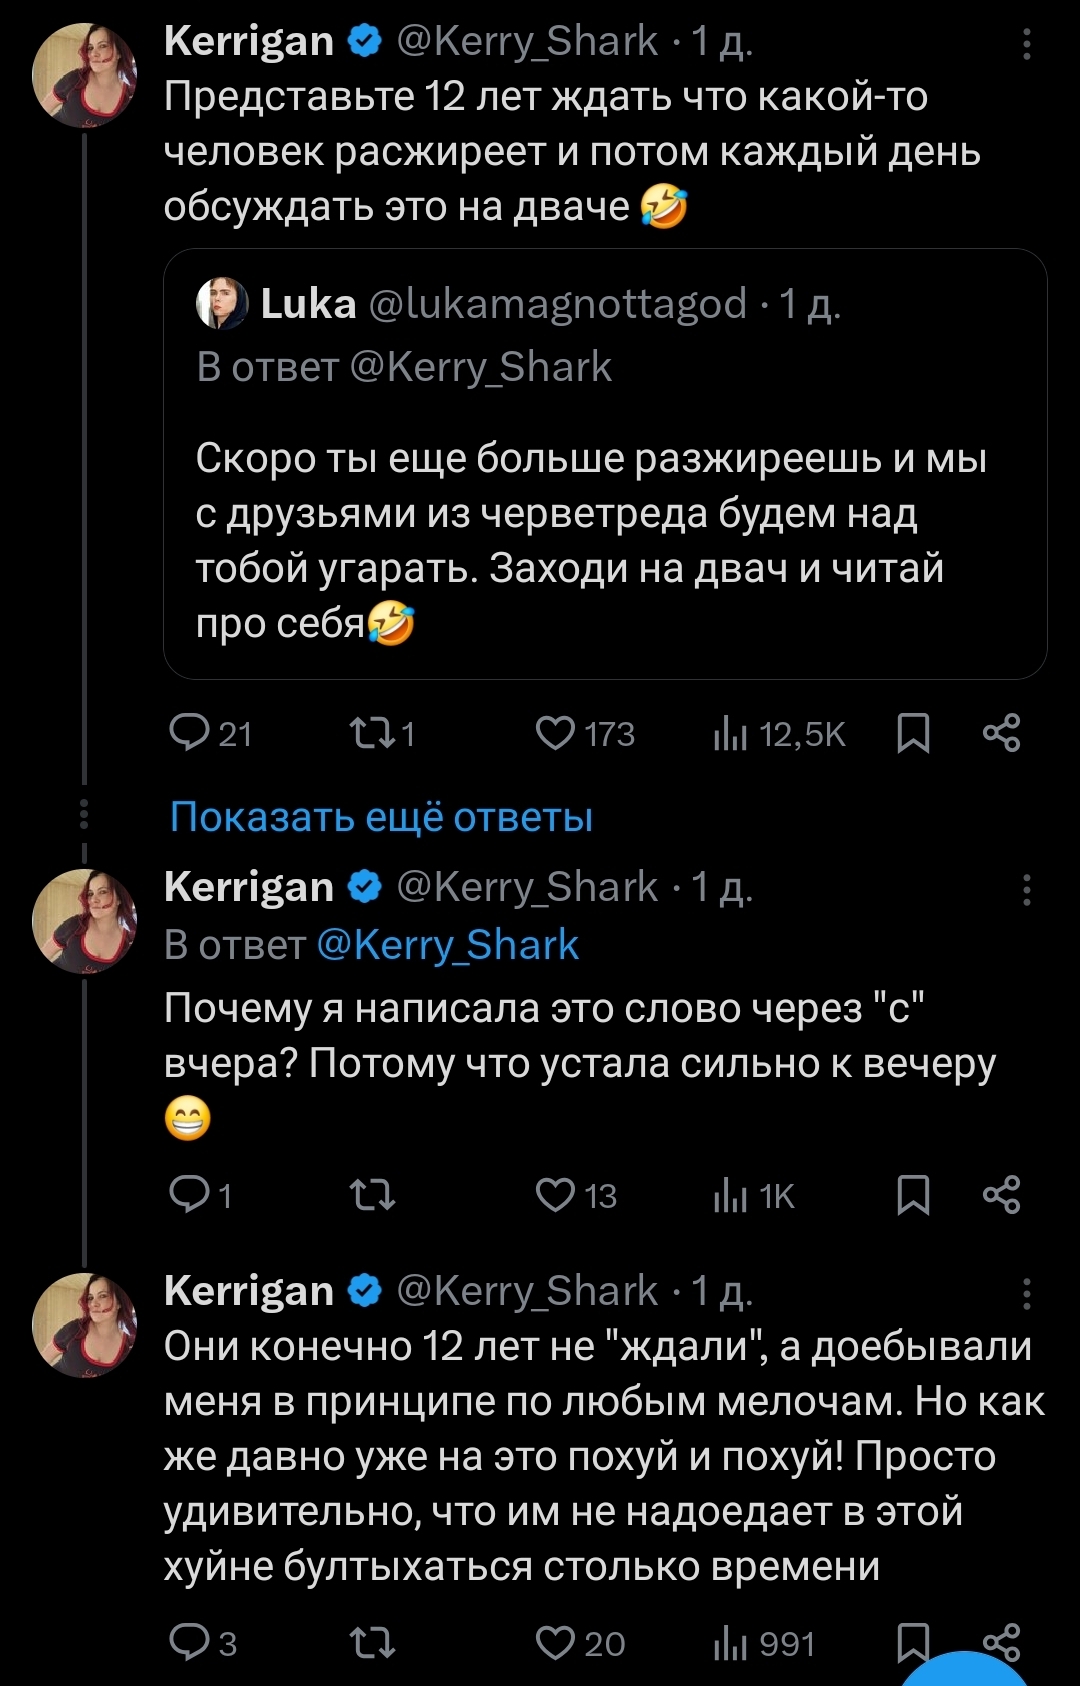The width and height of the screenshot is (1080, 1686).
Task: Open more options on third Kerrigan tweet
Action: (x=1026, y=1294)
